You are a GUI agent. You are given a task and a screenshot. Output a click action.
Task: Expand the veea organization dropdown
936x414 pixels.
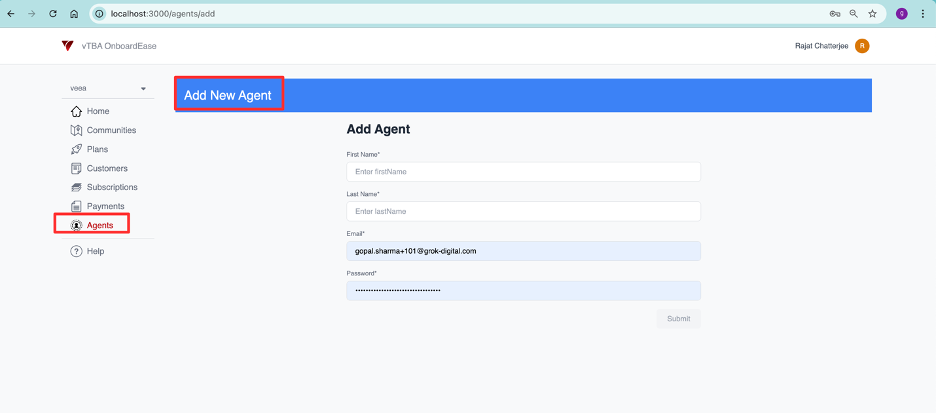(x=108, y=89)
